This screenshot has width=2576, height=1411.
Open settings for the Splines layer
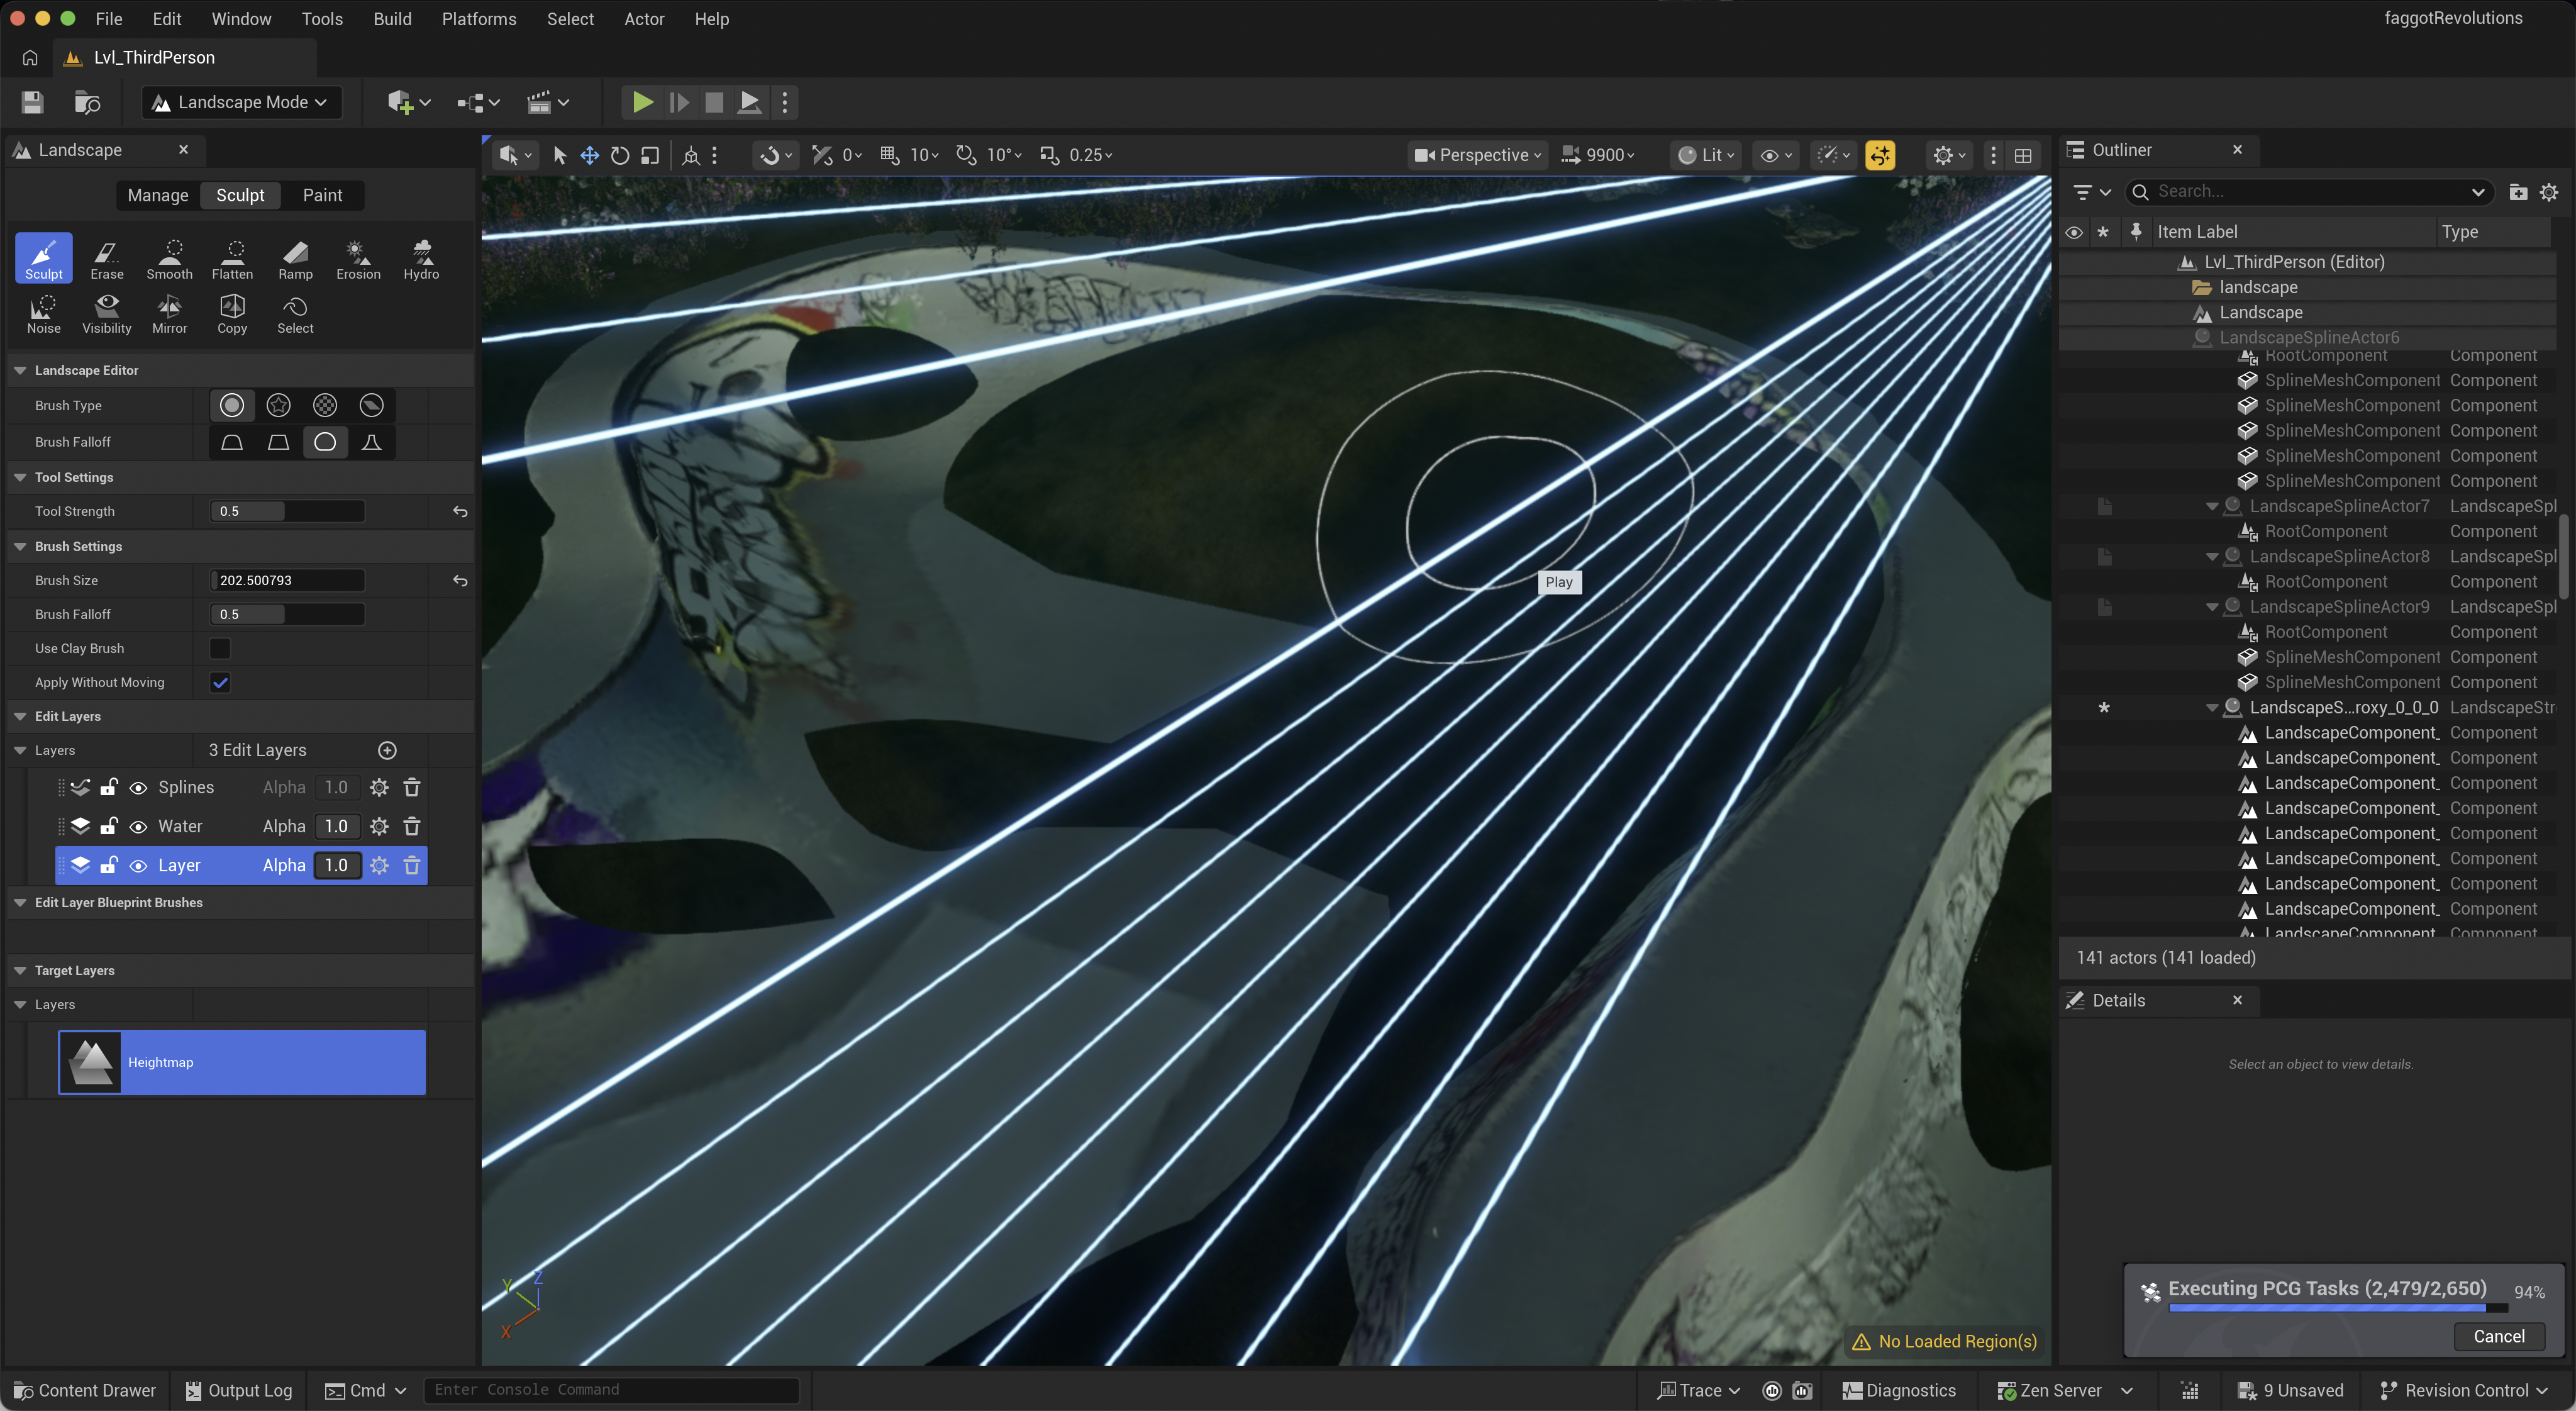pos(379,788)
